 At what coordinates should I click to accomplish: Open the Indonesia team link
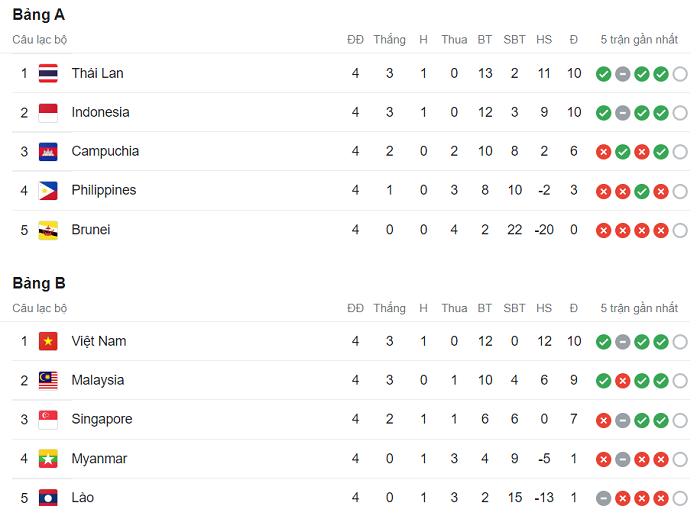(x=100, y=112)
